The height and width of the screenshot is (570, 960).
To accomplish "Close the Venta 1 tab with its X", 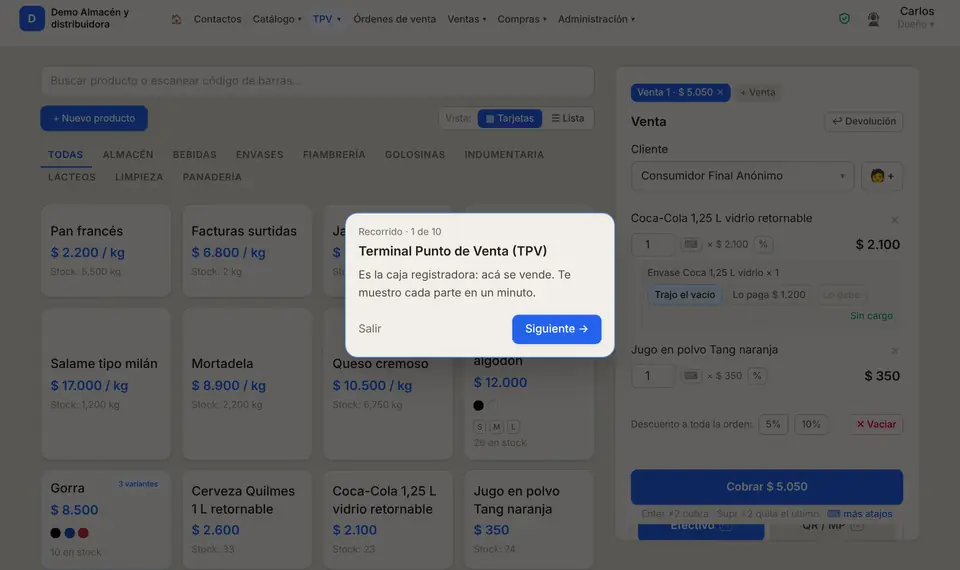I will pyautogui.click(x=720, y=92).
